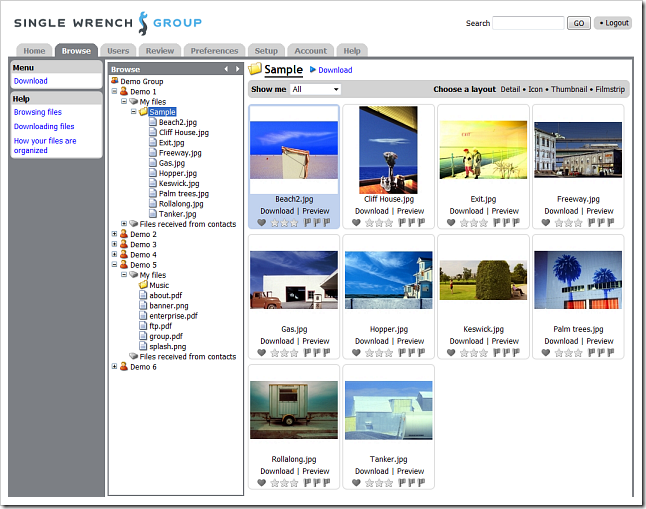Toggle the third rating star under Gas.jpg

pos(294,353)
